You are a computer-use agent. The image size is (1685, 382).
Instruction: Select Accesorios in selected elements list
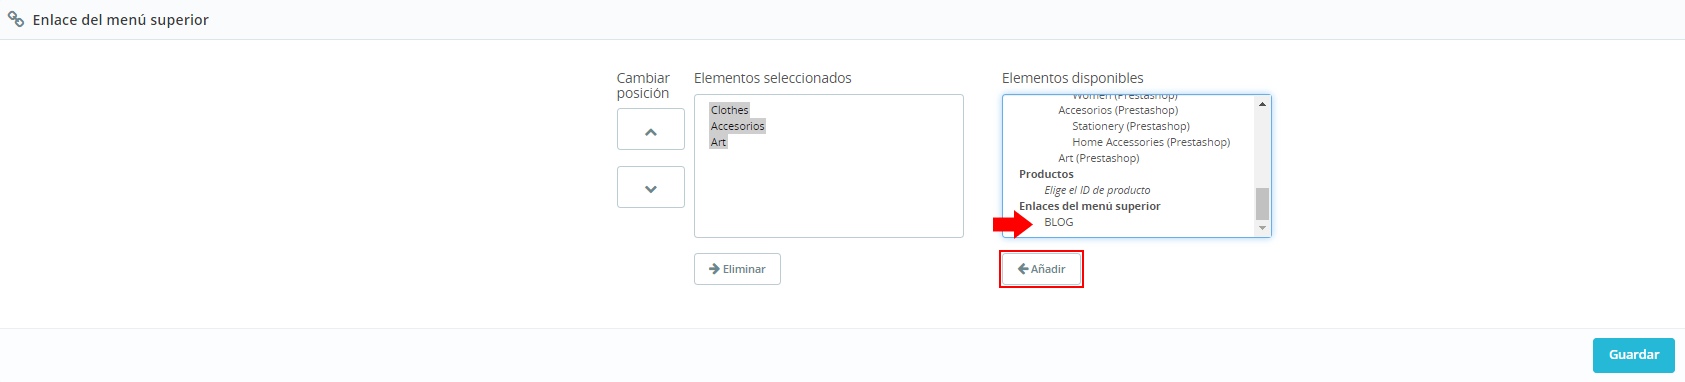click(738, 126)
